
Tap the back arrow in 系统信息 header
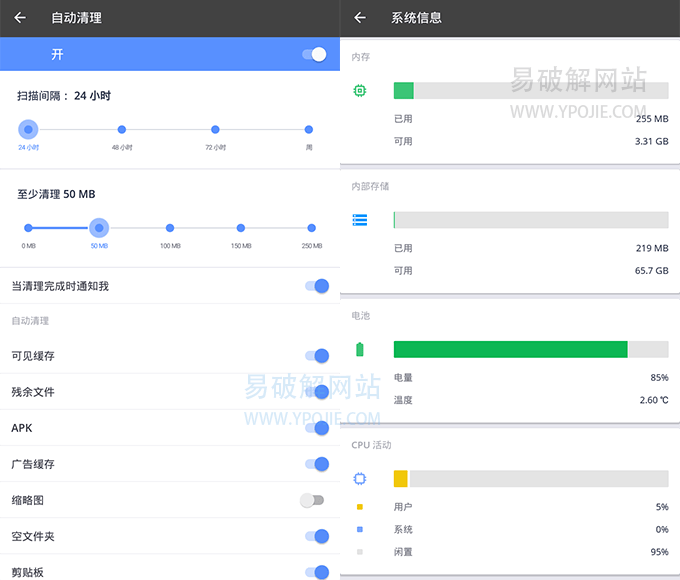coord(360,18)
